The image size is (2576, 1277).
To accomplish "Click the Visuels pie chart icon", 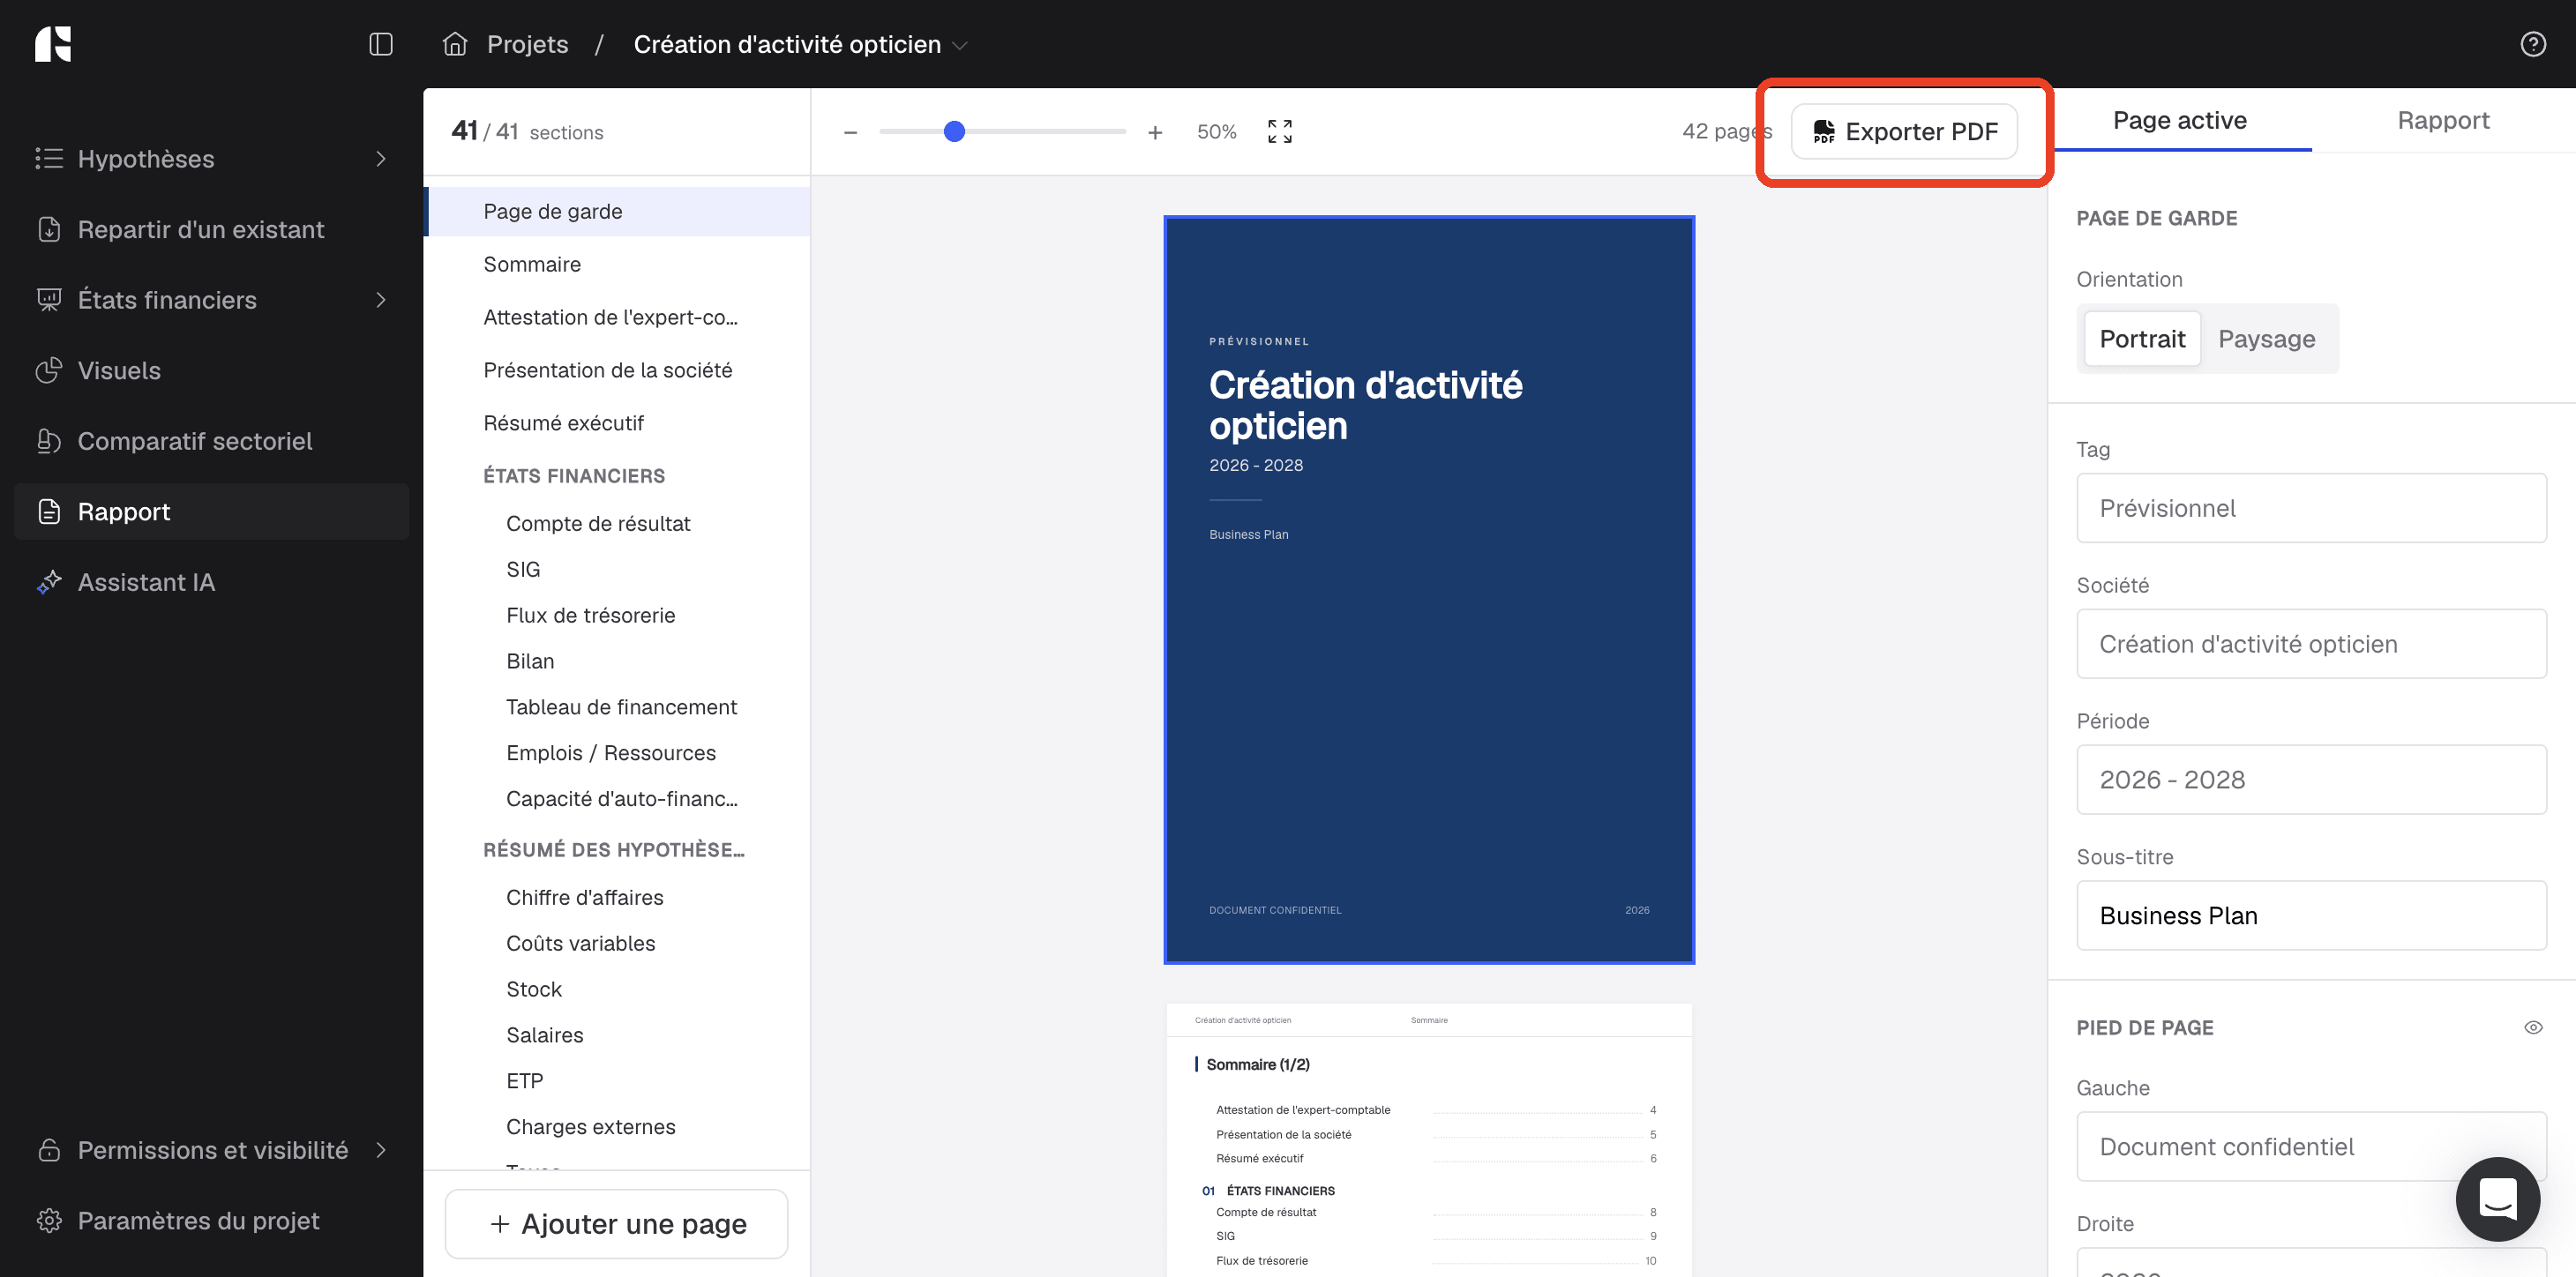I will point(49,370).
